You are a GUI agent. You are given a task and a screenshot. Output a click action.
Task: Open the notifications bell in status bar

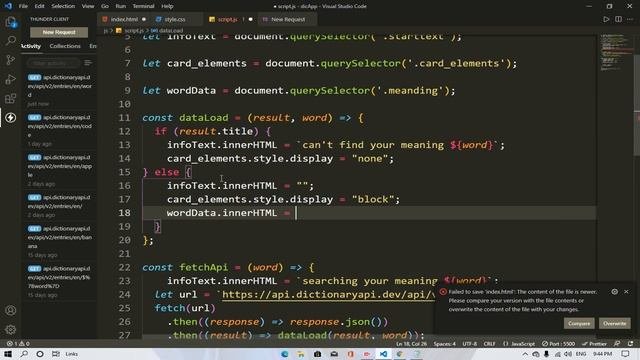pyautogui.click(x=631, y=344)
